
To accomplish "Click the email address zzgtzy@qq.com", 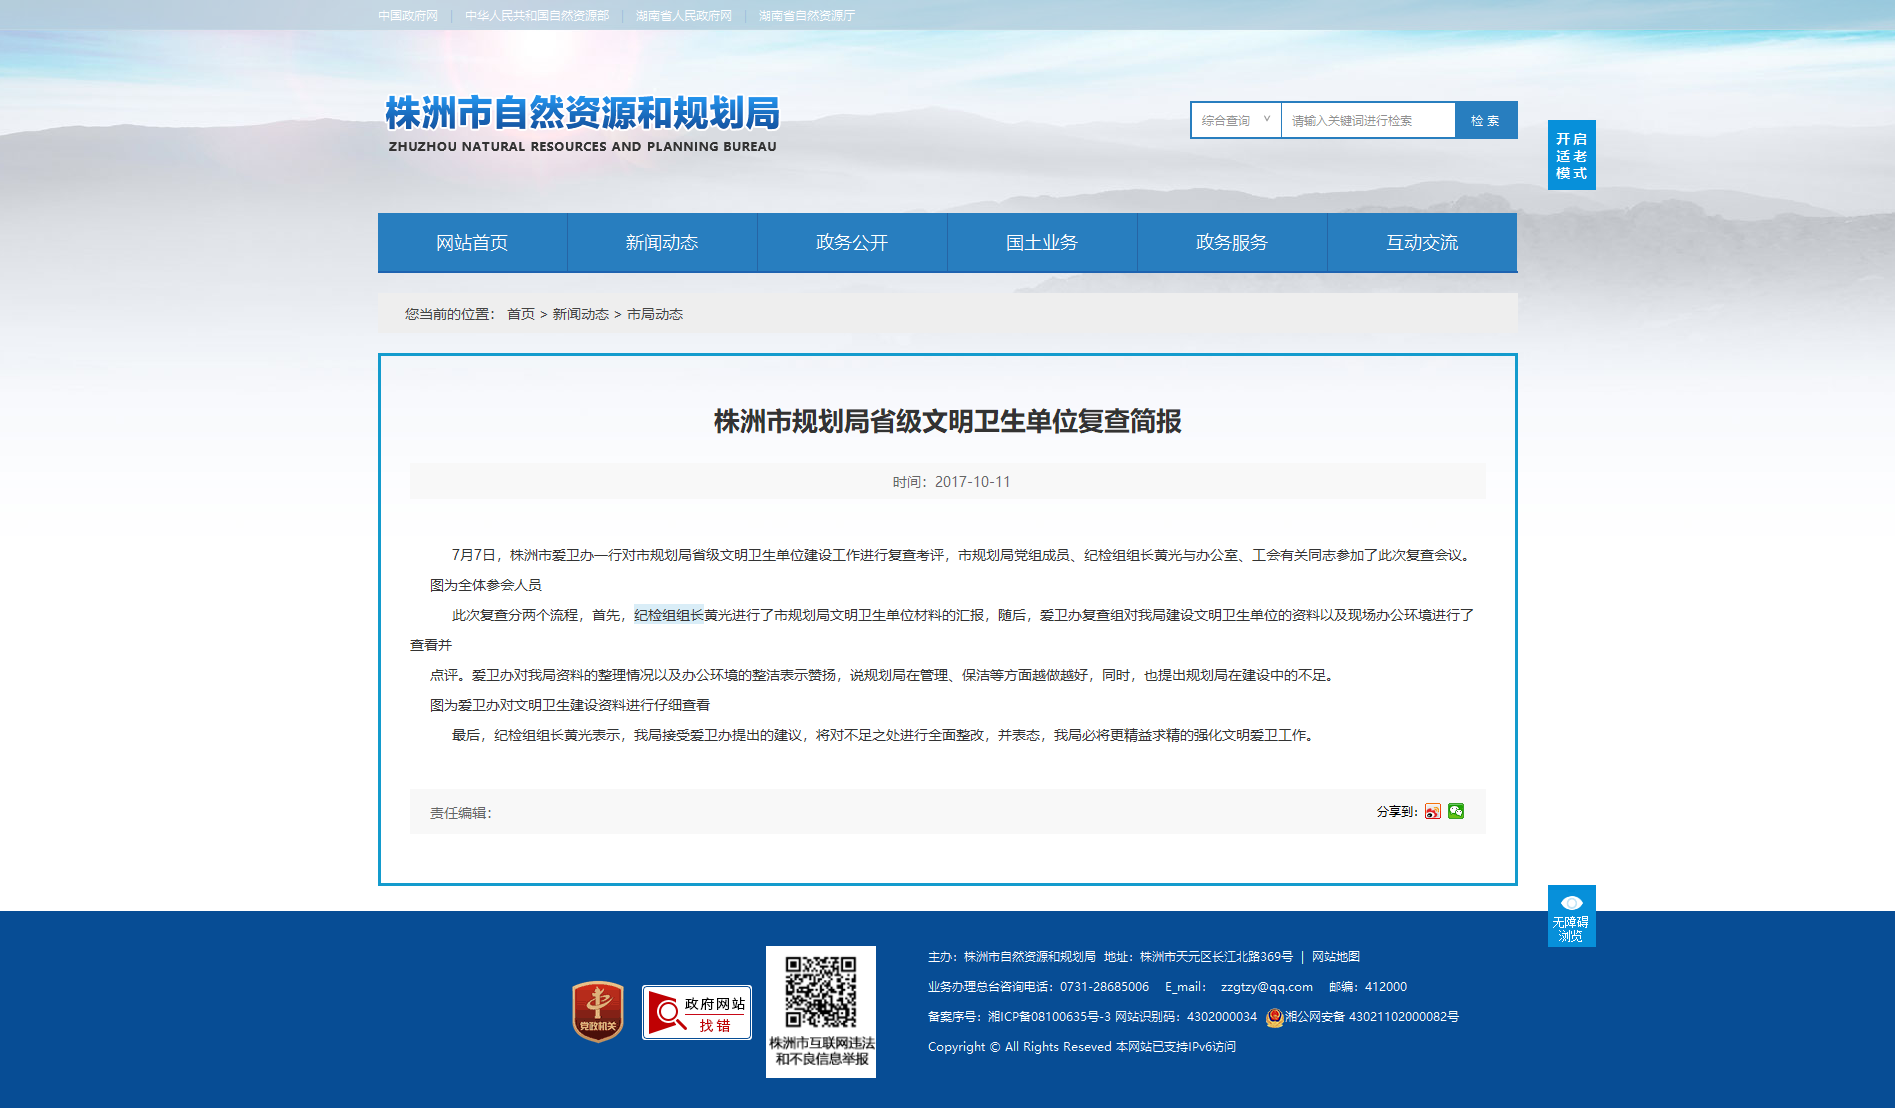I will point(1267,987).
